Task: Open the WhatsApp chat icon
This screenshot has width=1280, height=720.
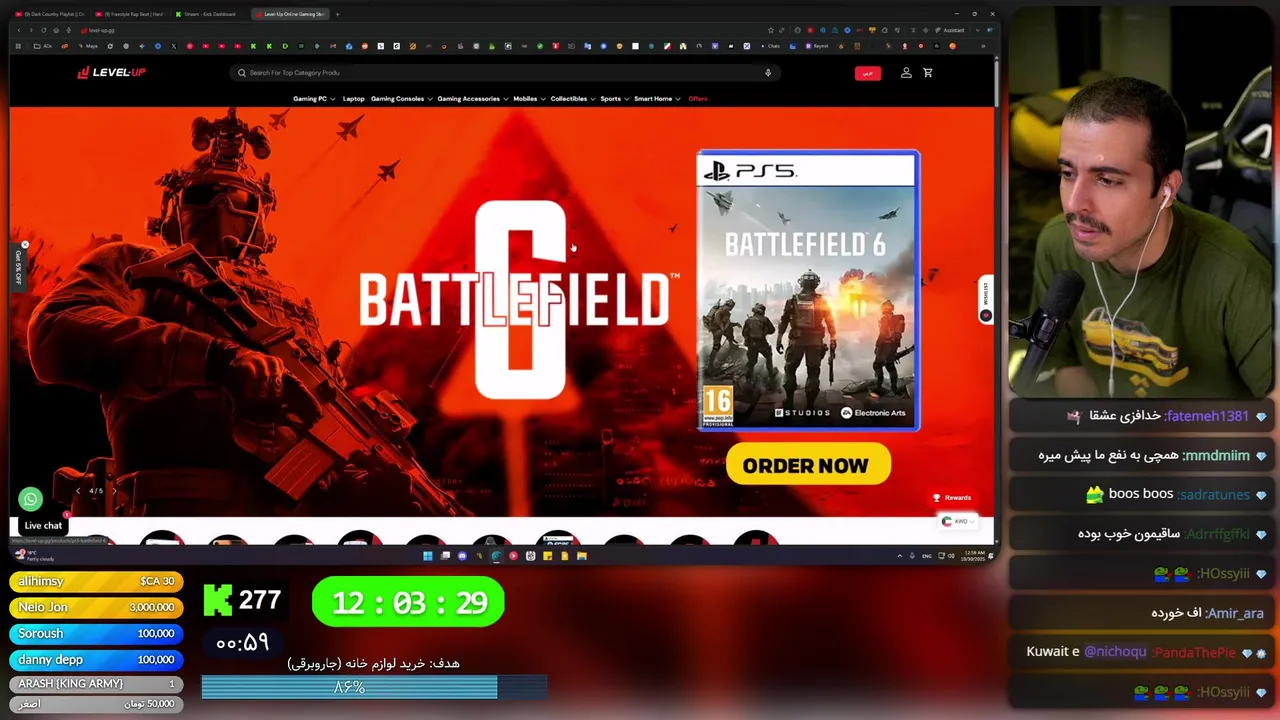Action: (30, 498)
